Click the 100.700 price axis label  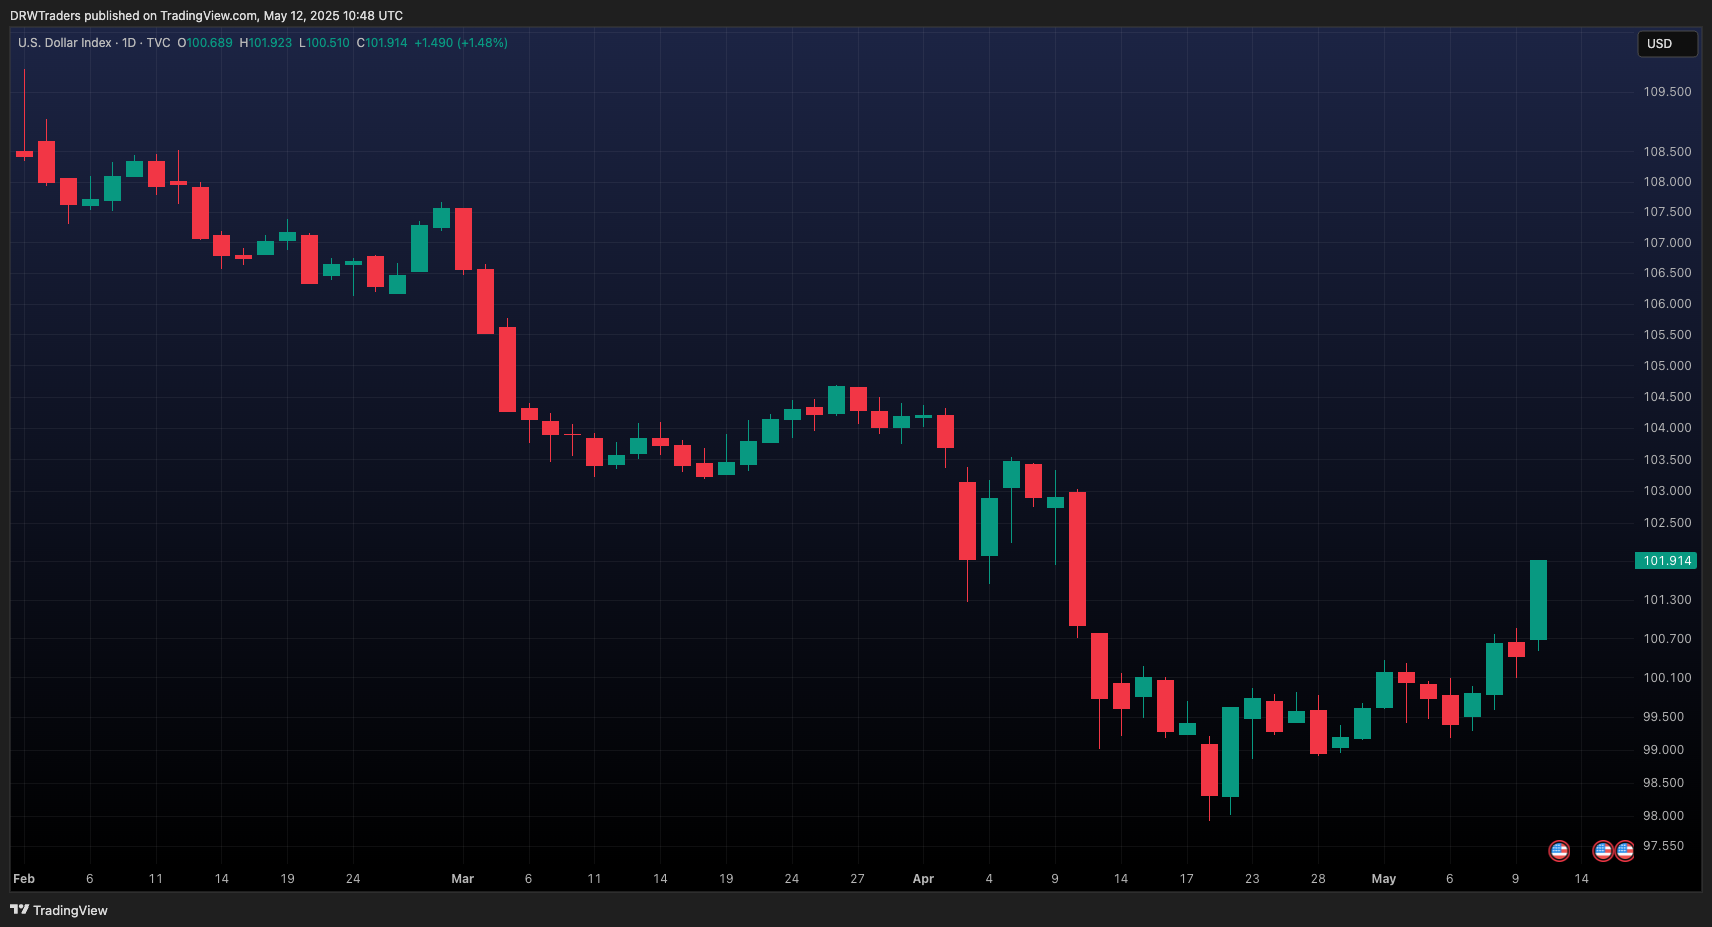pos(1667,639)
